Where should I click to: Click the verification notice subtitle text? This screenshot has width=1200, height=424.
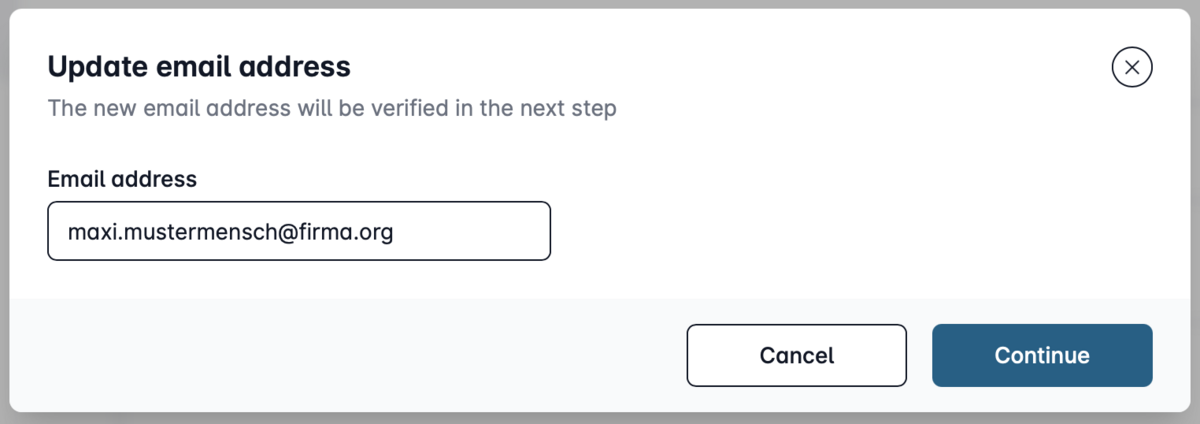(331, 107)
